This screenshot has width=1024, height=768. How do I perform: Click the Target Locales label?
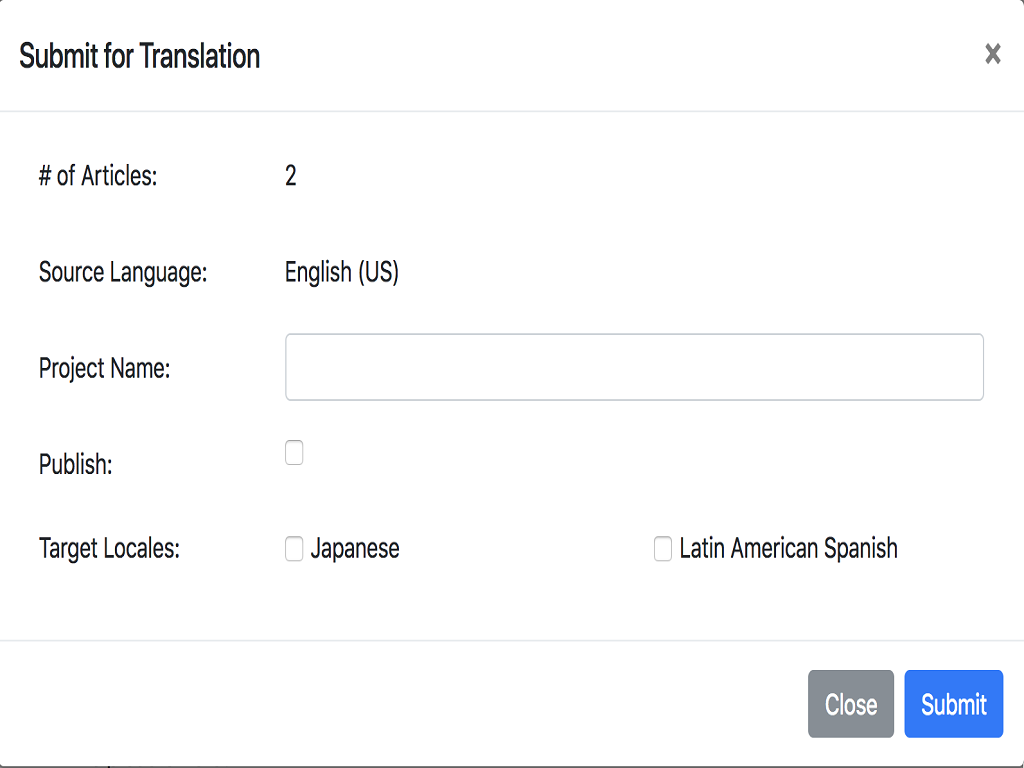[109, 548]
